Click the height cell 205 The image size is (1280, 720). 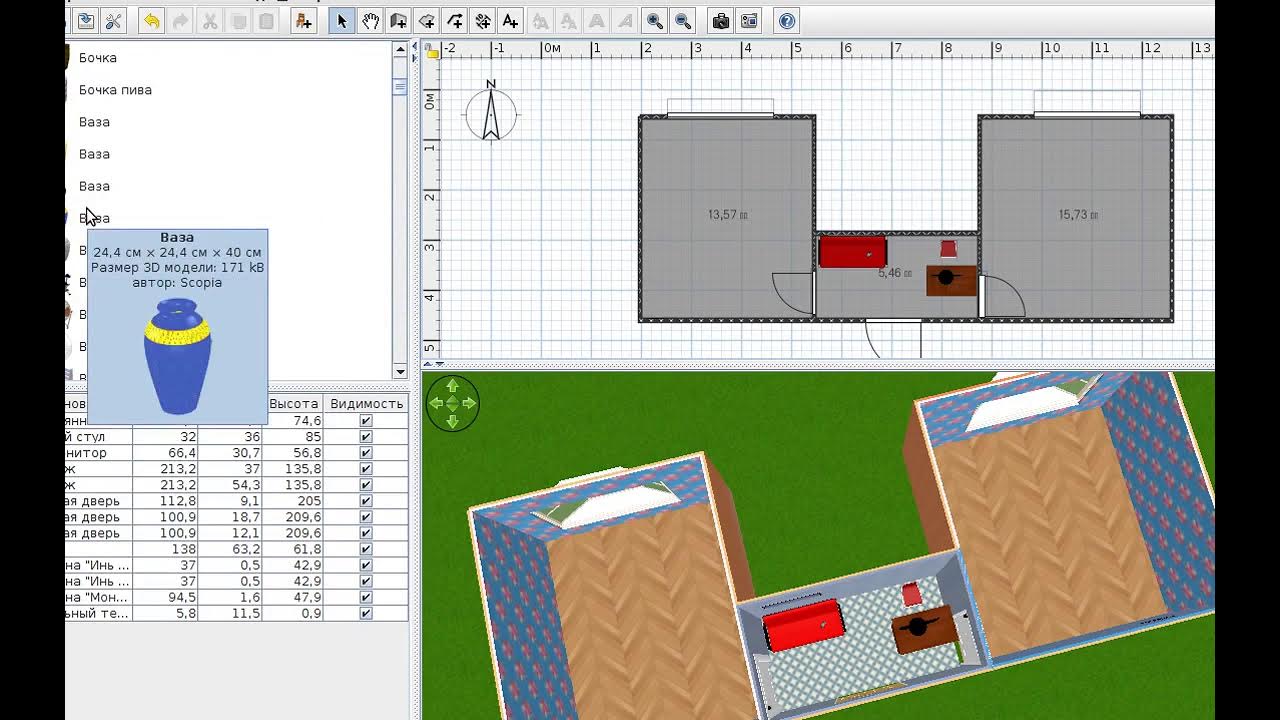[x=294, y=501]
